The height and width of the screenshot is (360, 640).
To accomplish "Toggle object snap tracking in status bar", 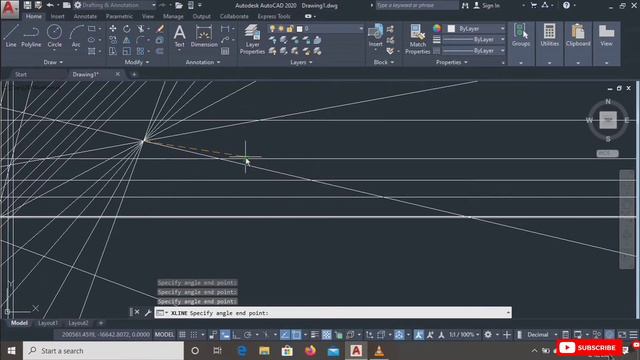I will (x=285, y=335).
